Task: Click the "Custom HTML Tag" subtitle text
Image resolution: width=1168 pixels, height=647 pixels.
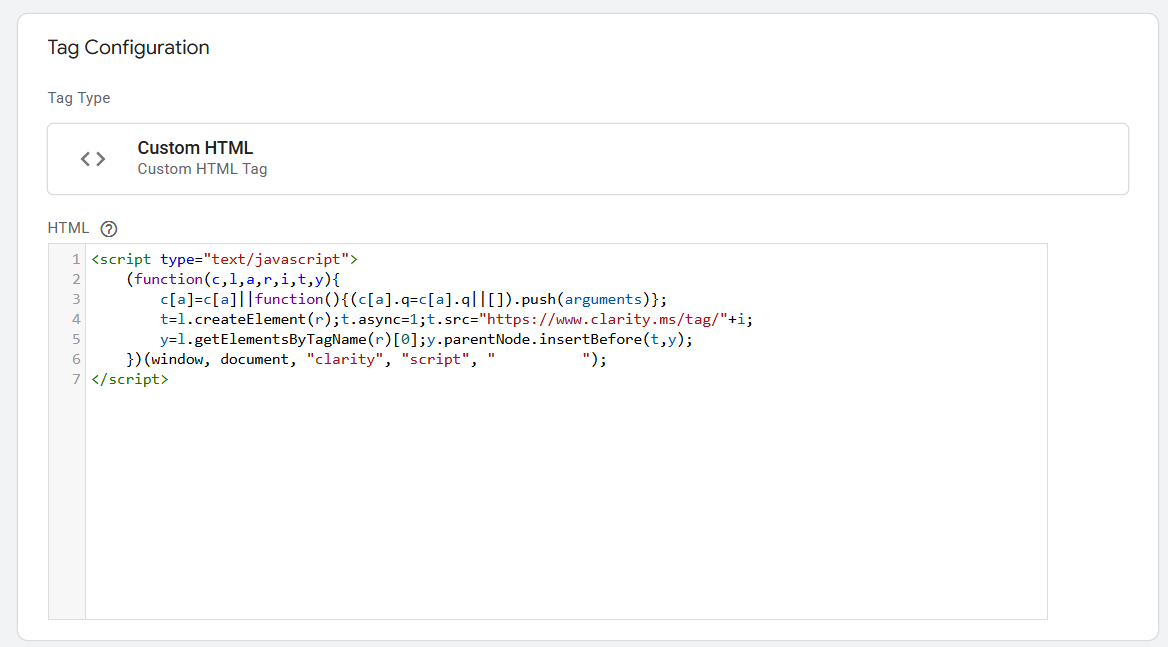Action: click(x=202, y=169)
